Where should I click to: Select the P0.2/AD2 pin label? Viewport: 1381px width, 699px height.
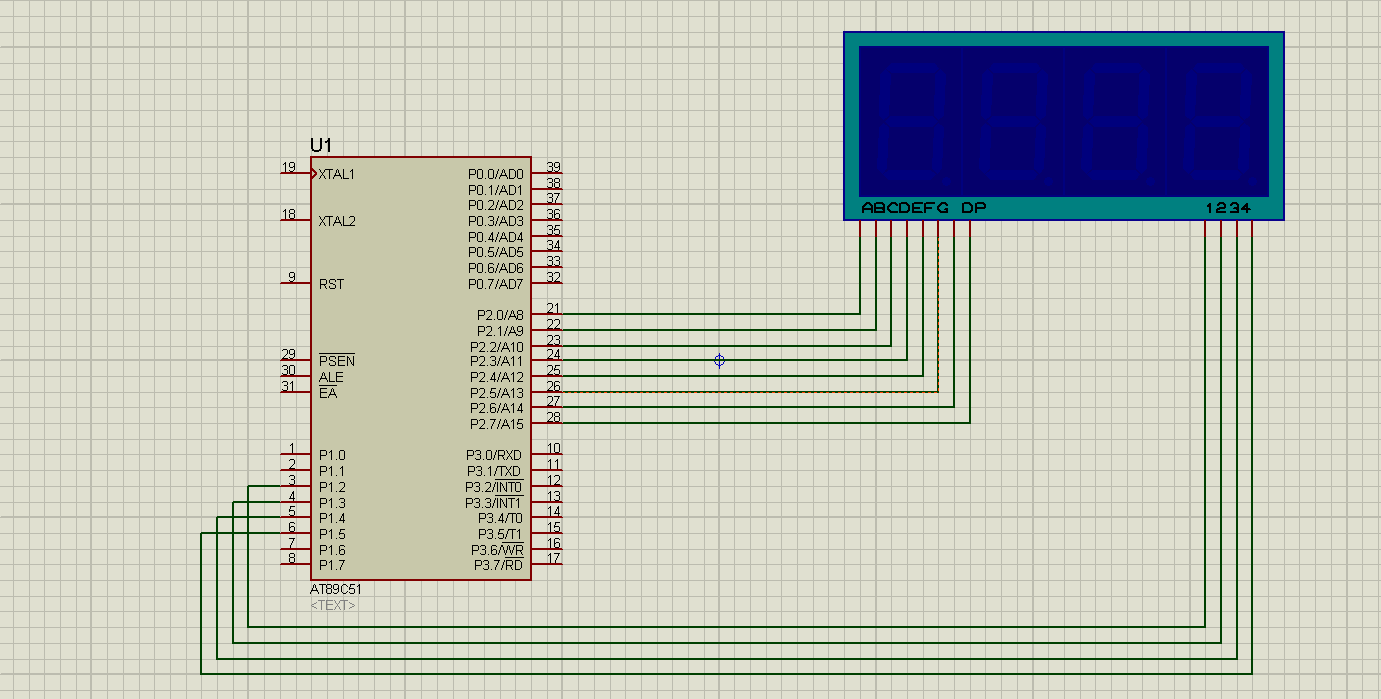click(496, 205)
